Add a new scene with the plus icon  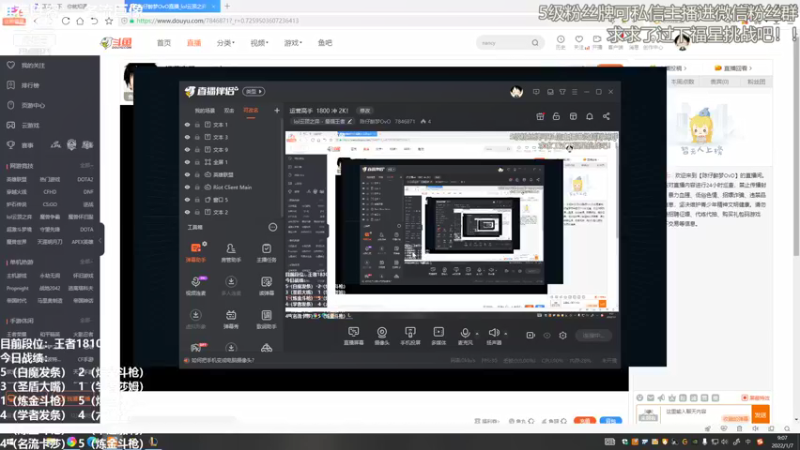click(x=277, y=110)
